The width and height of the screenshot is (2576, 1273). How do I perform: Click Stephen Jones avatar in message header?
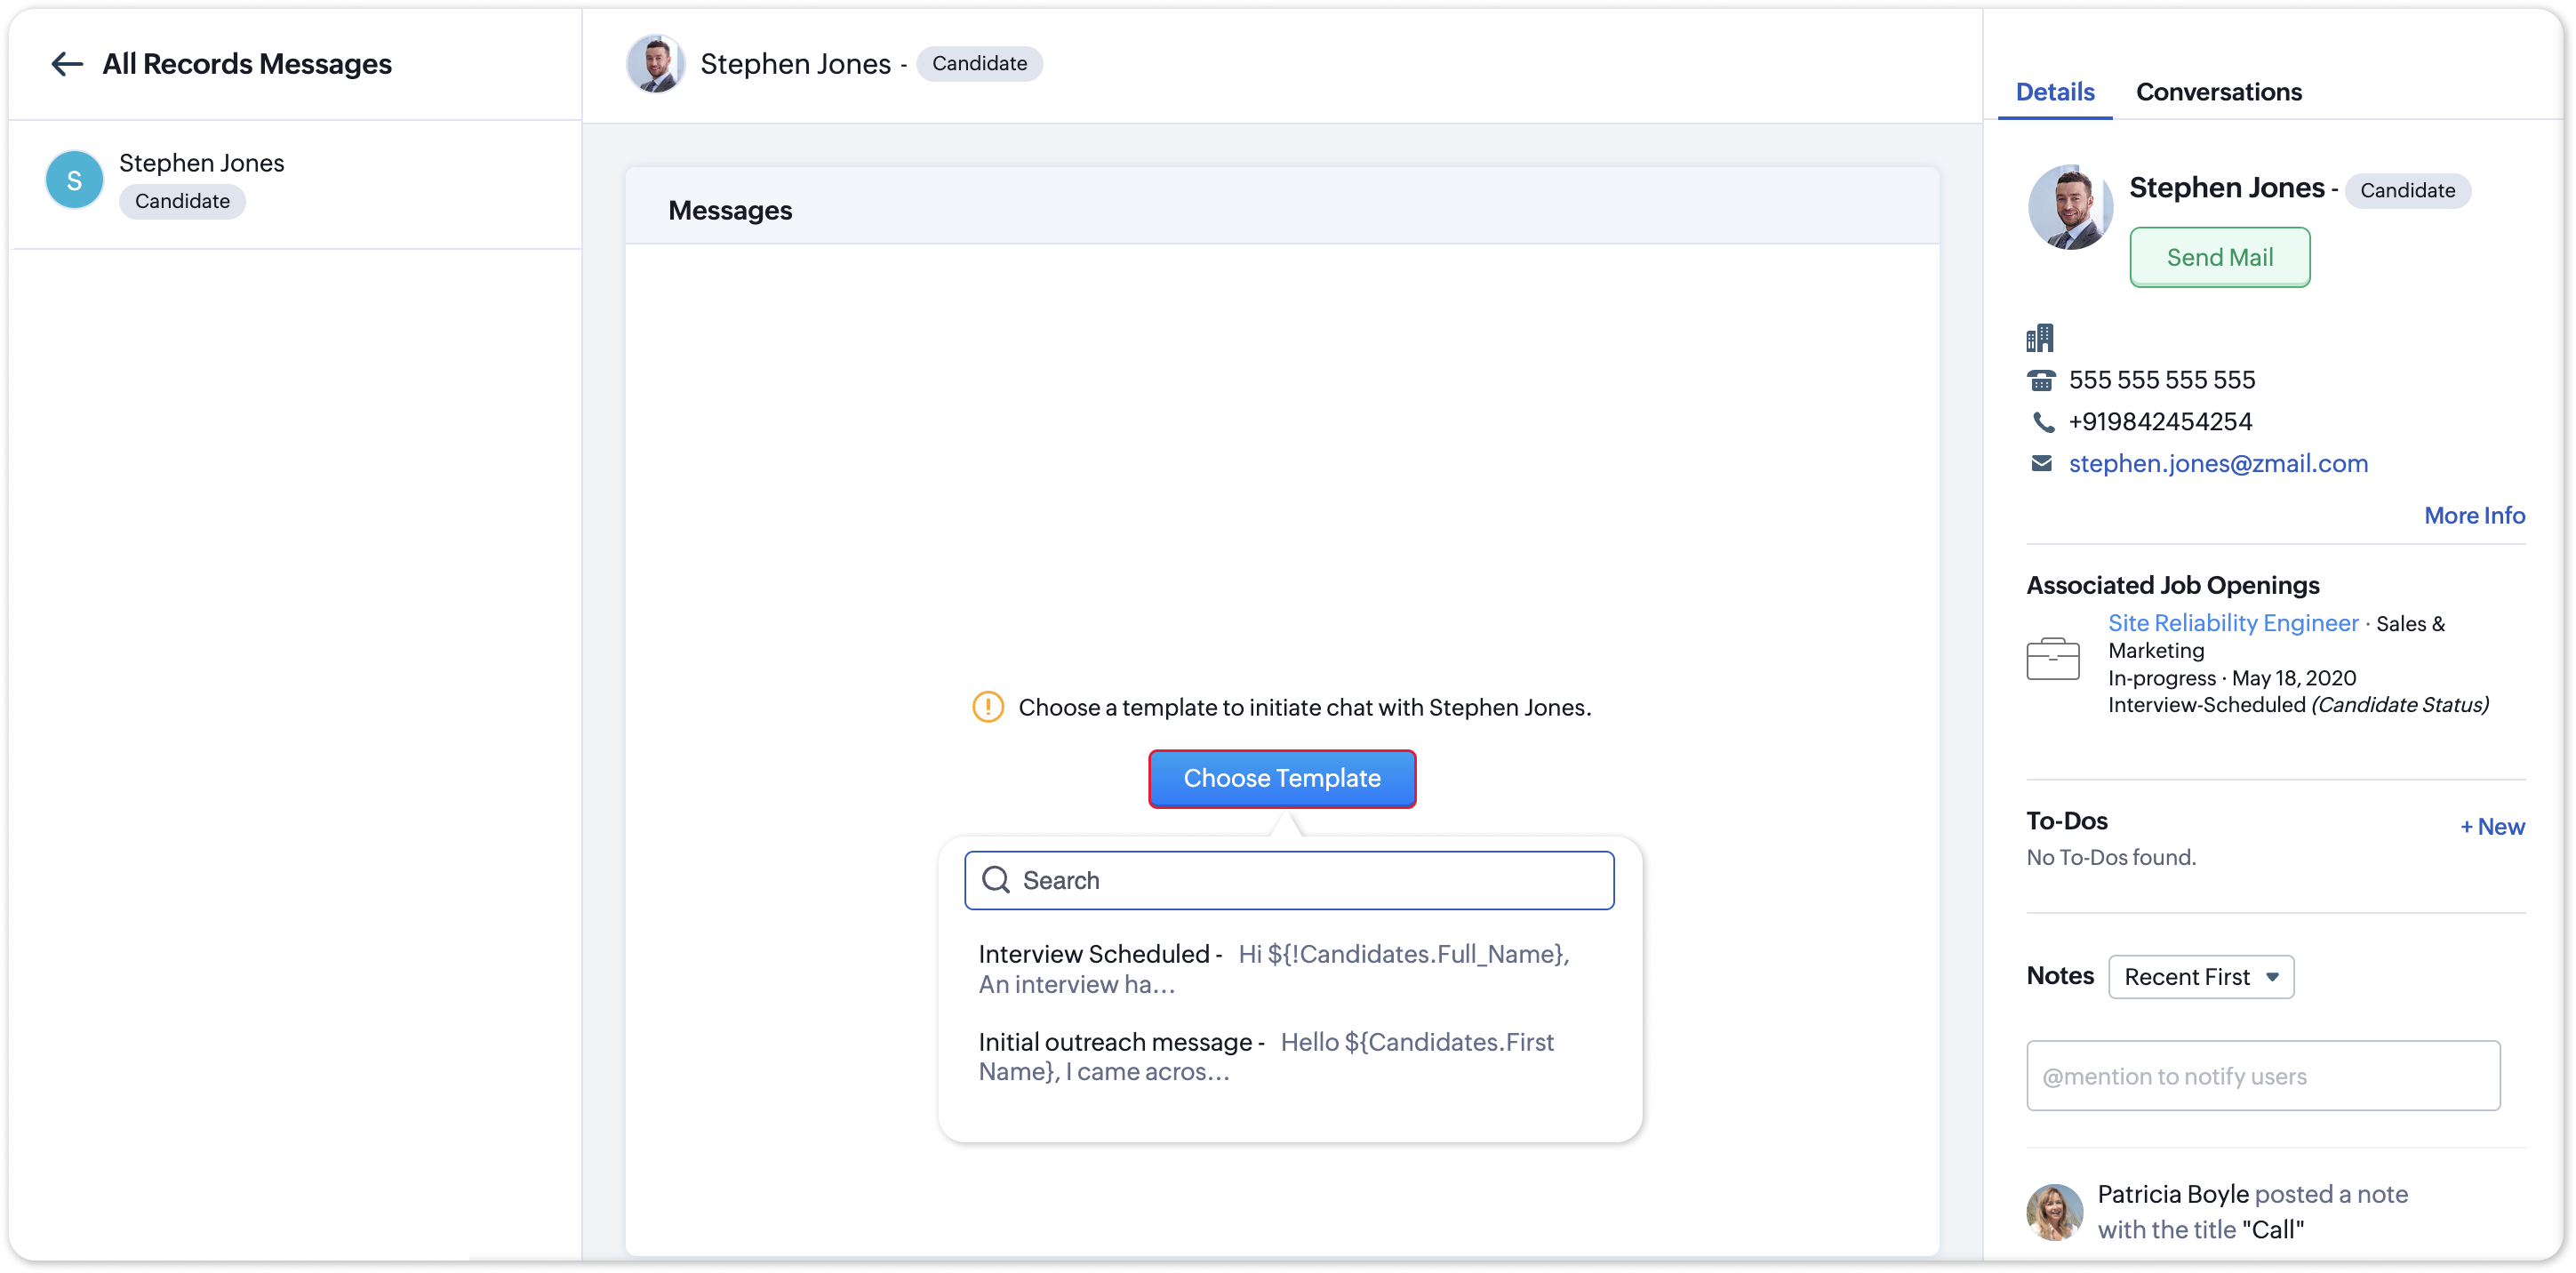pyautogui.click(x=655, y=64)
